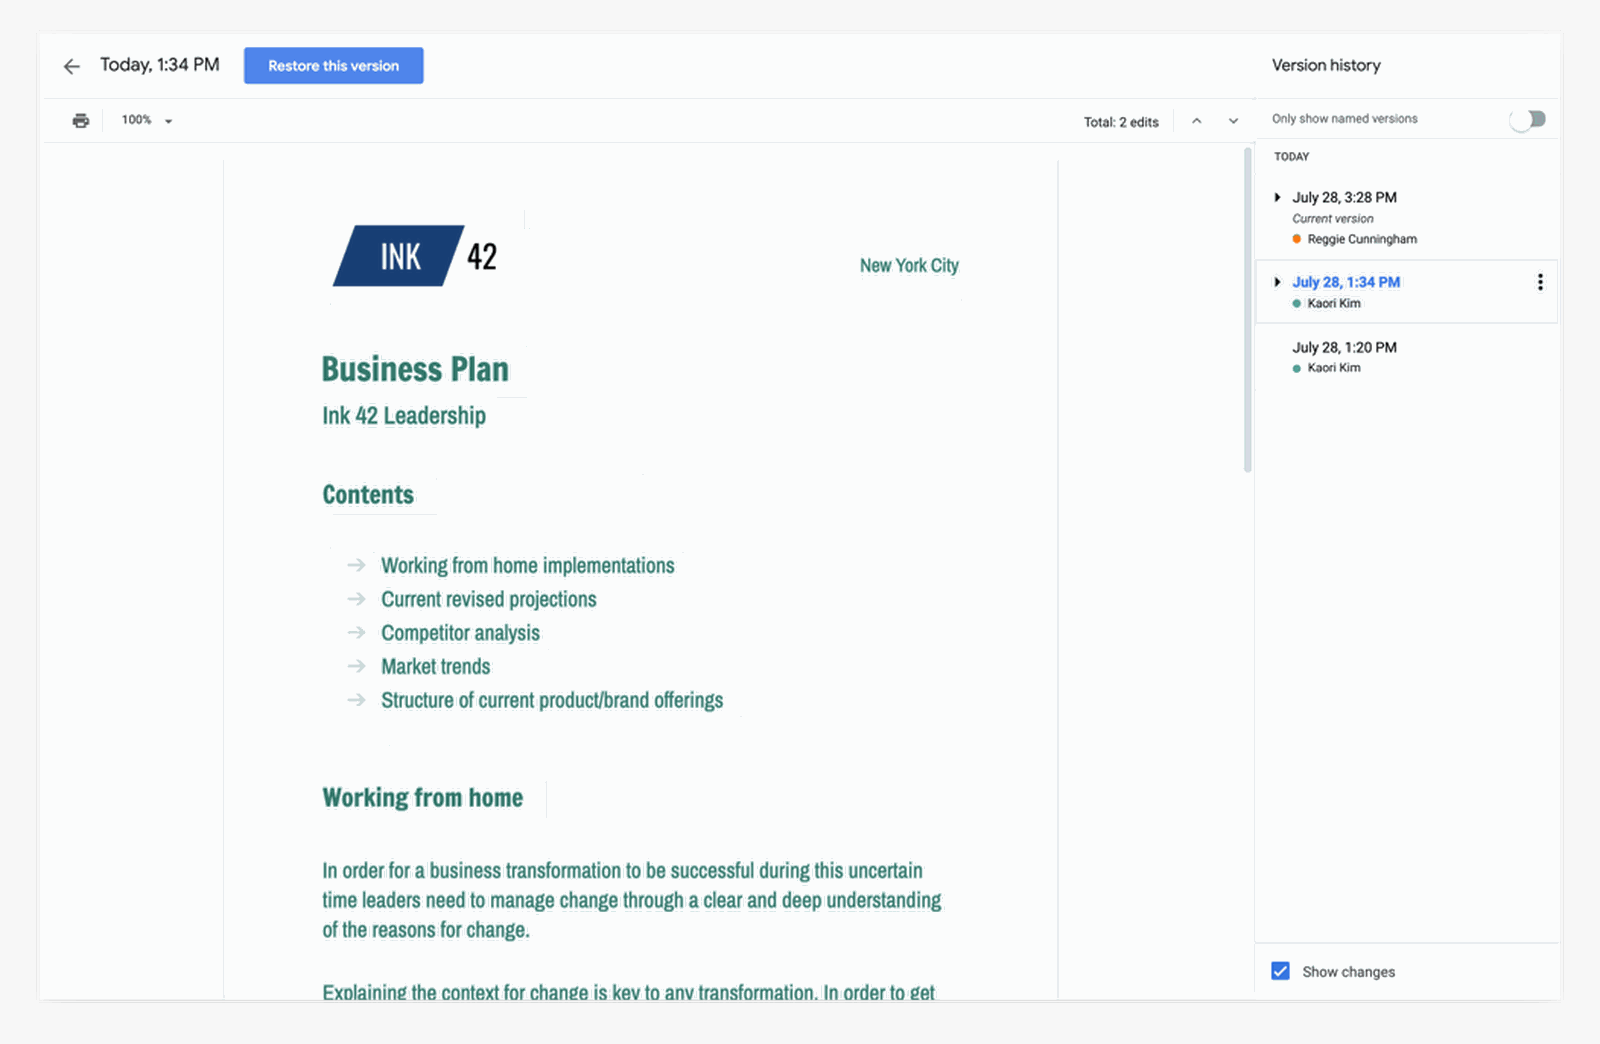Screen dimensions: 1600x1044
Task: Expand the July 28, 1:34 PM version details
Action: click(x=1277, y=282)
